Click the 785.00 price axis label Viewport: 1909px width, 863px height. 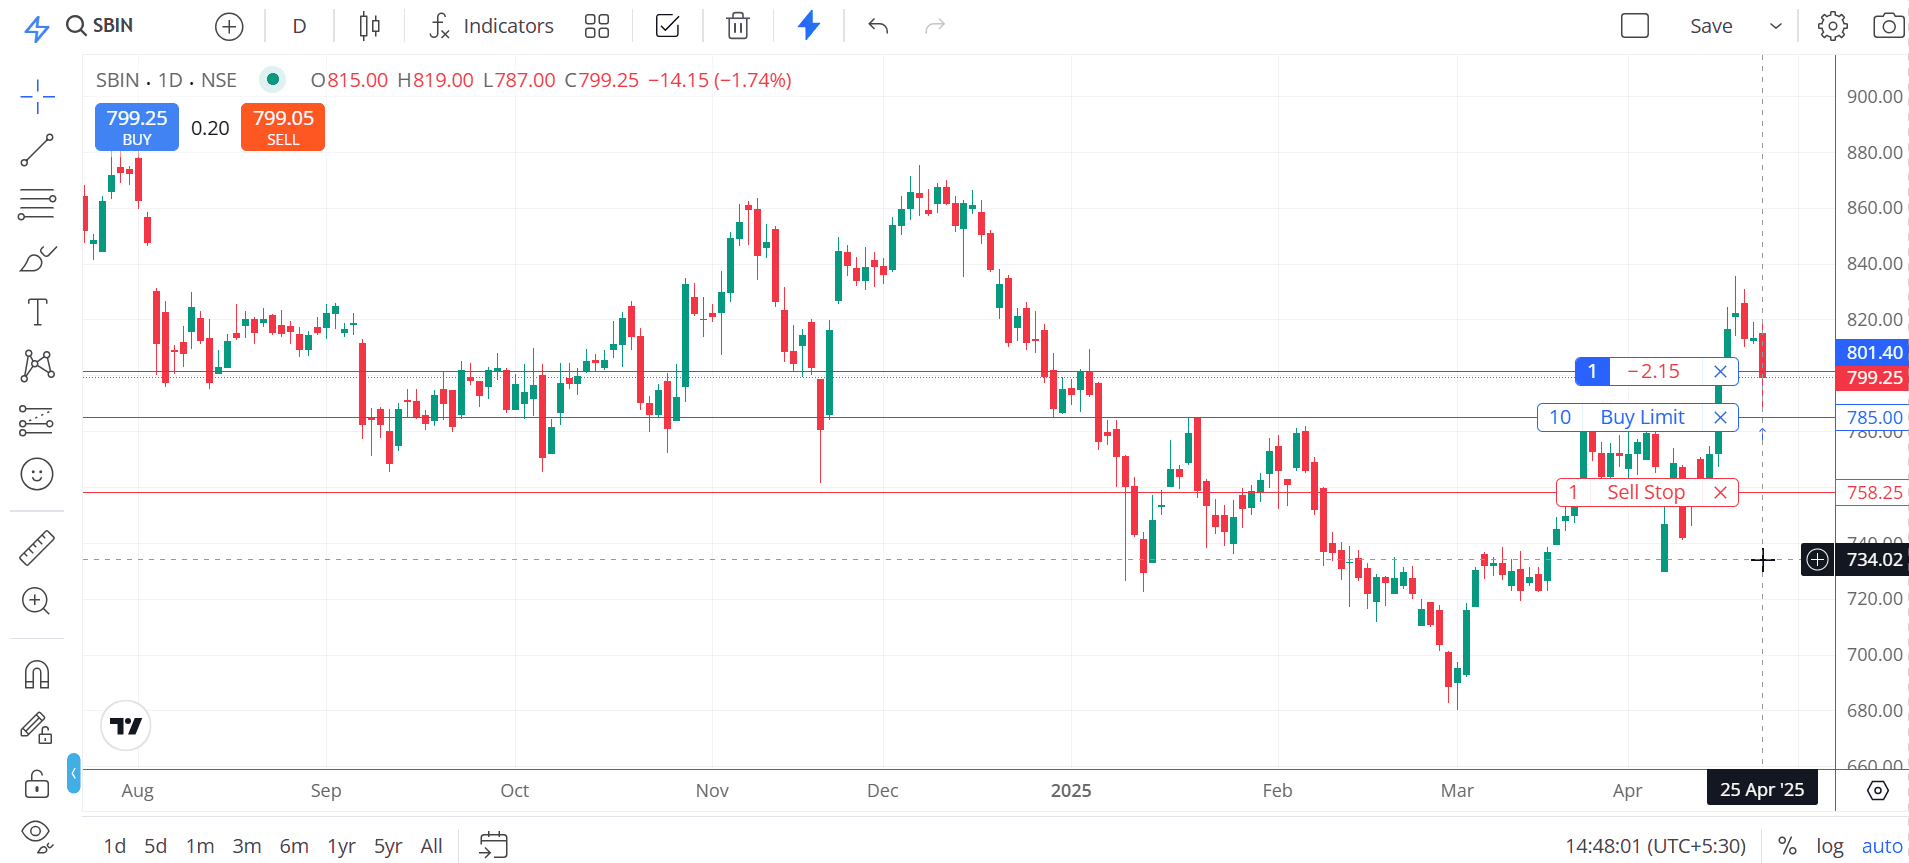(x=1873, y=418)
